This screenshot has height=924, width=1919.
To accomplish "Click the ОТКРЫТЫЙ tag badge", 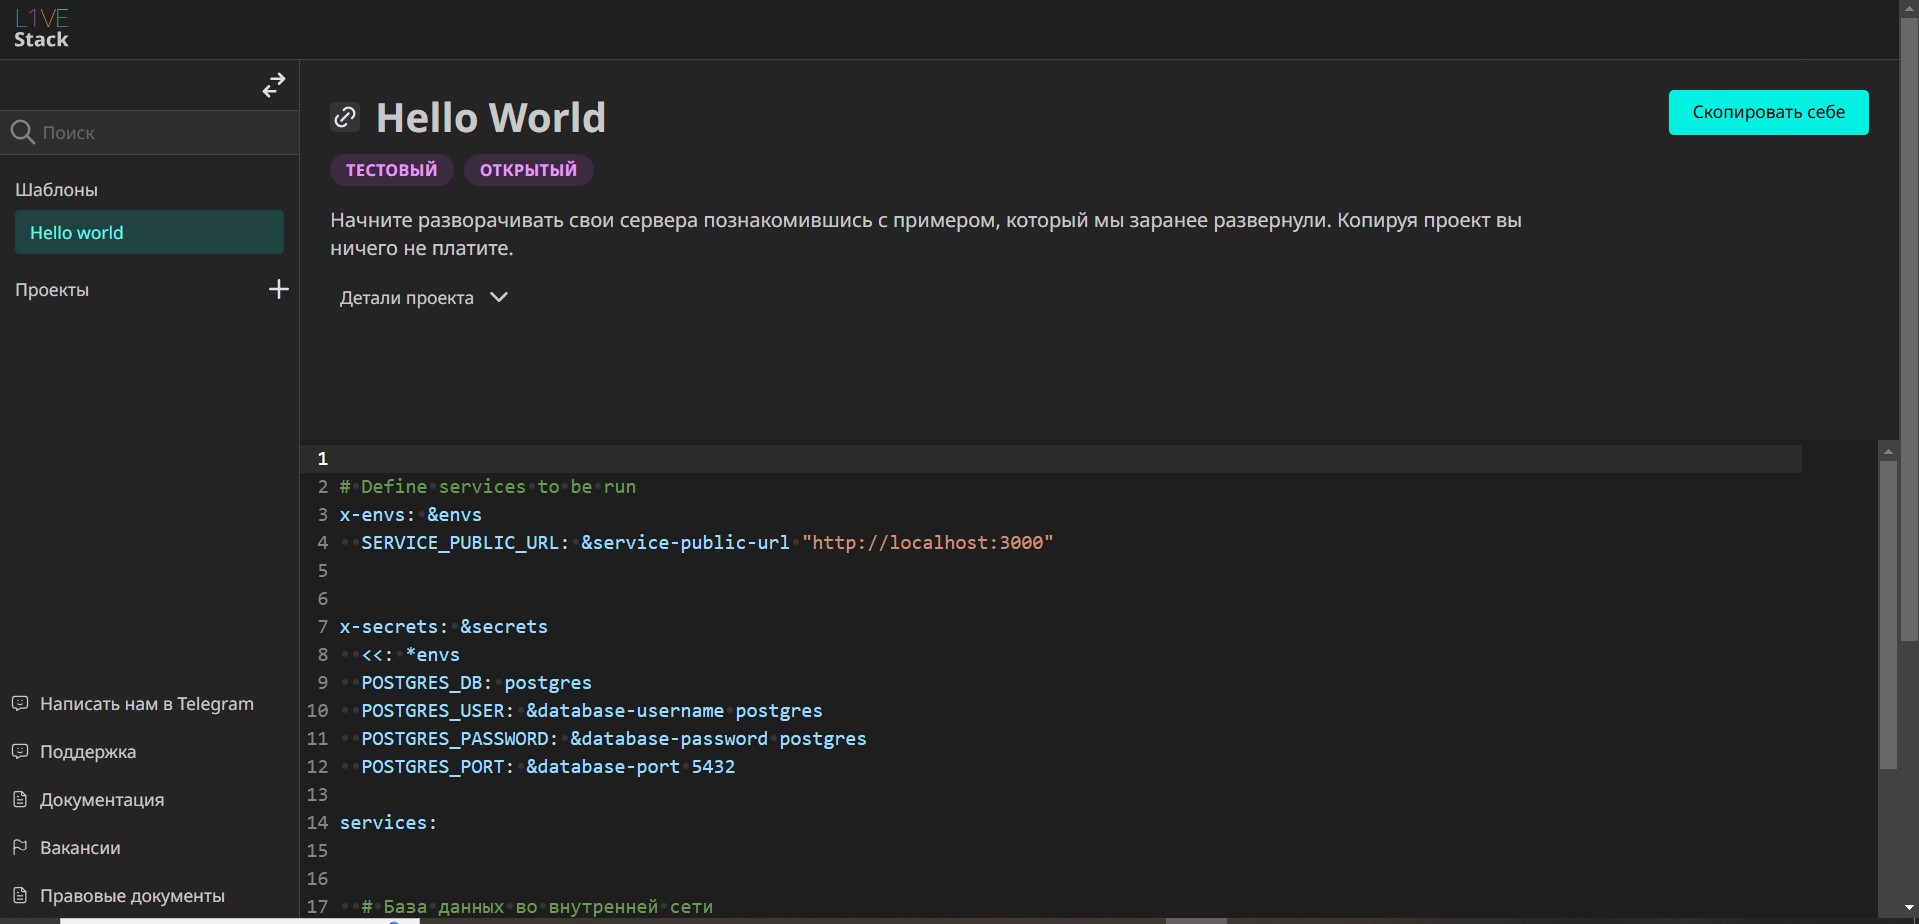I will [x=528, y=170].
